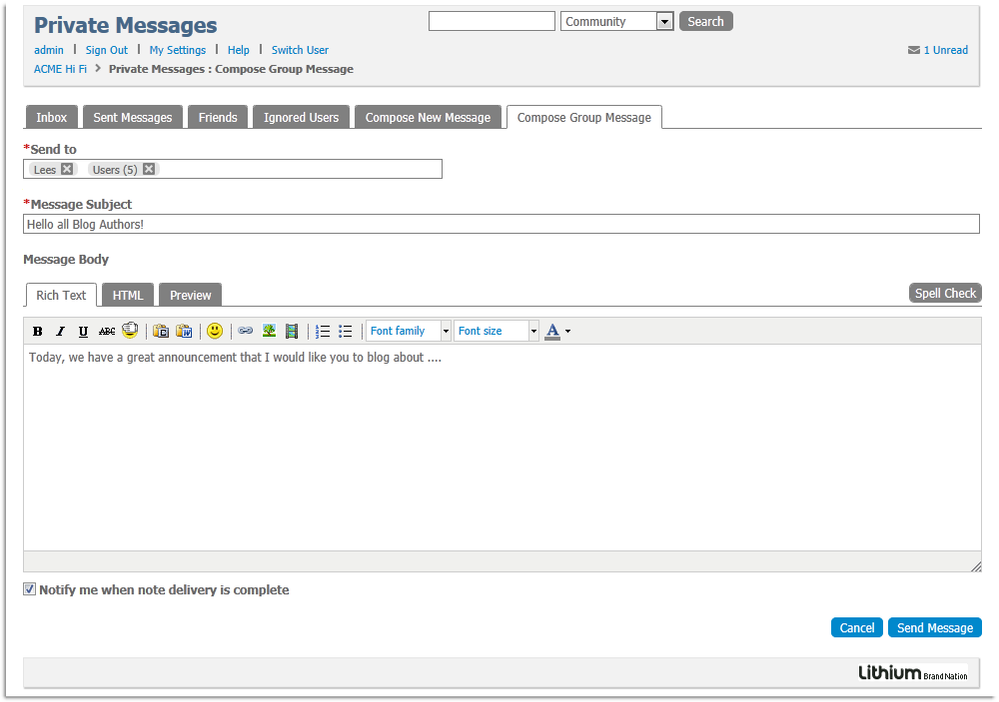Insert a numbered list
The height and width of the screenshot is (702, 999).
[322, 331]
